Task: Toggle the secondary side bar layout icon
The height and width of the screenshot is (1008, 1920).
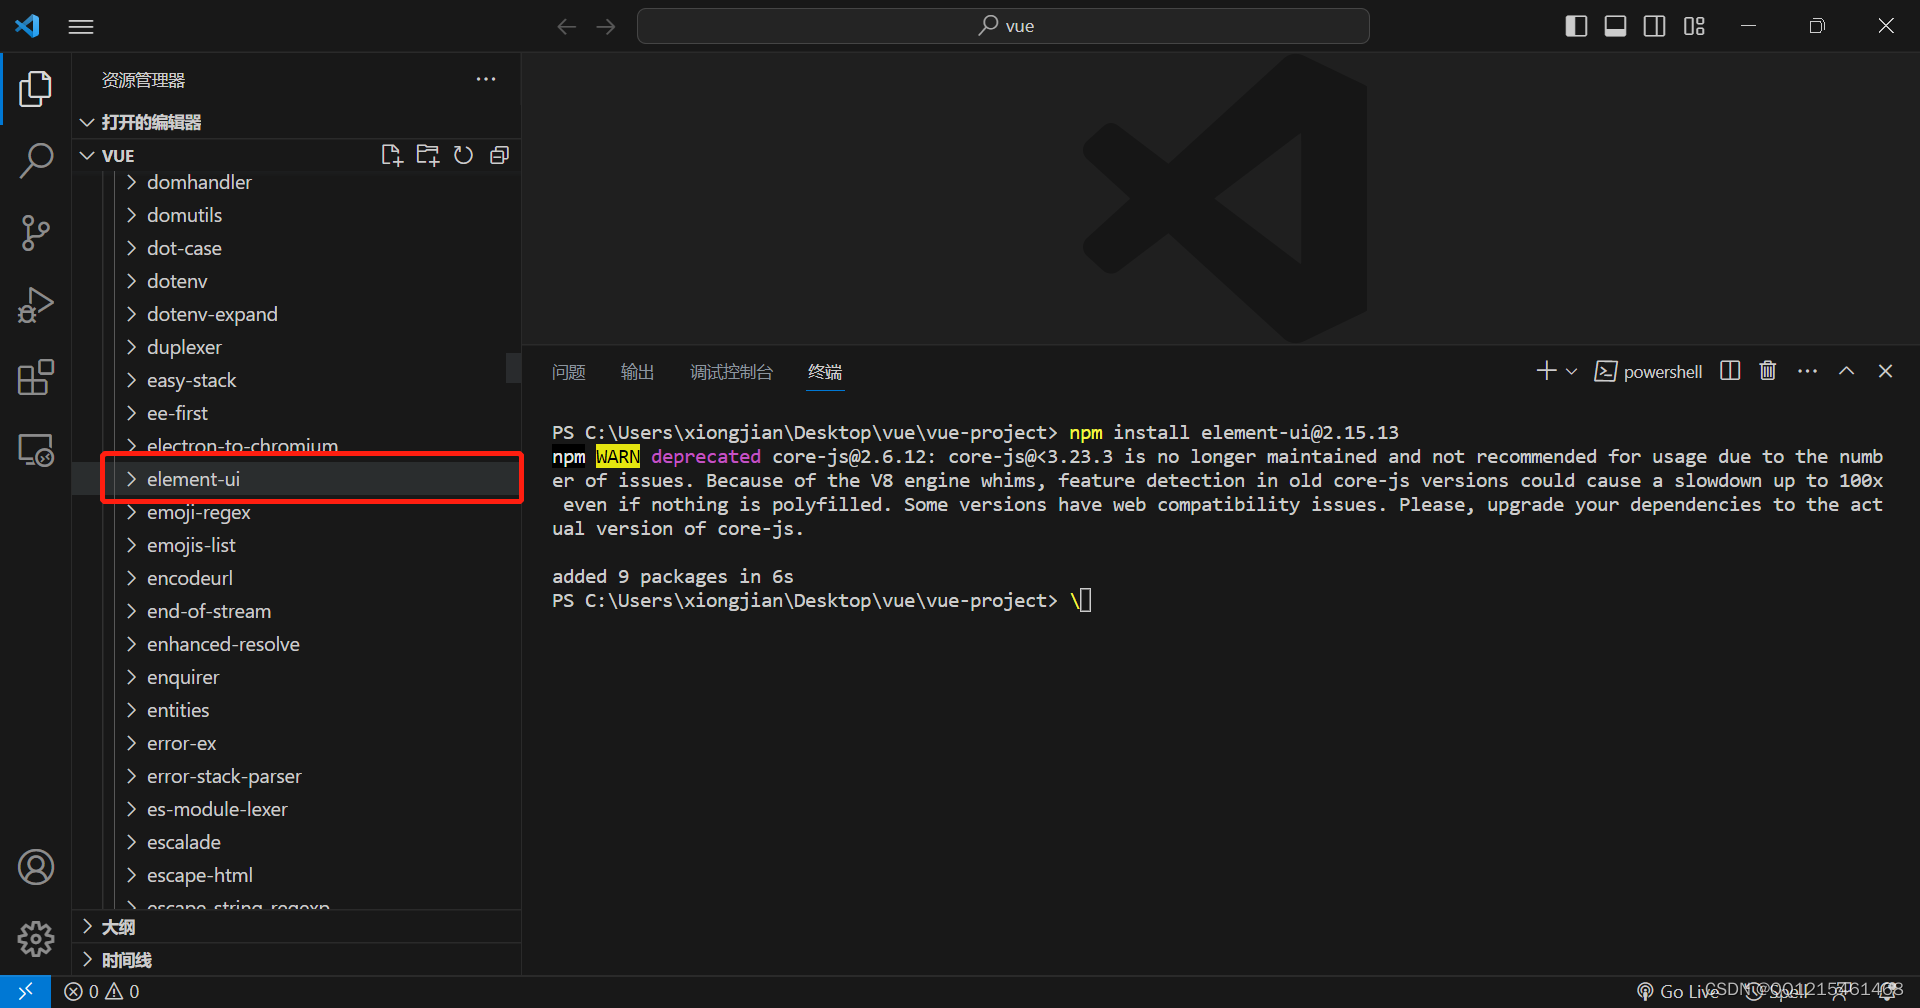Action: click(1654, 26)
